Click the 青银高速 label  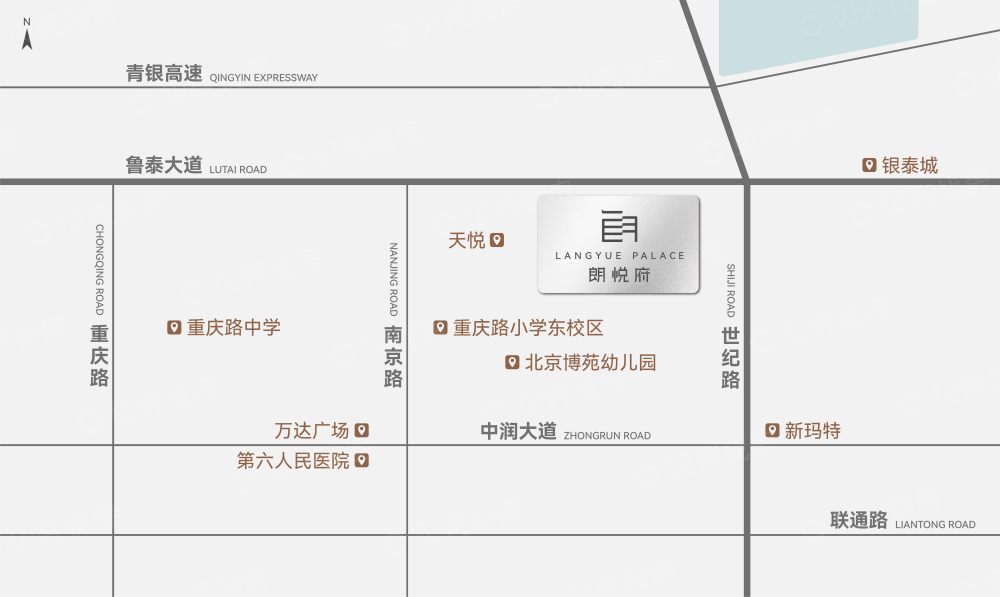(x=164, y=73)
